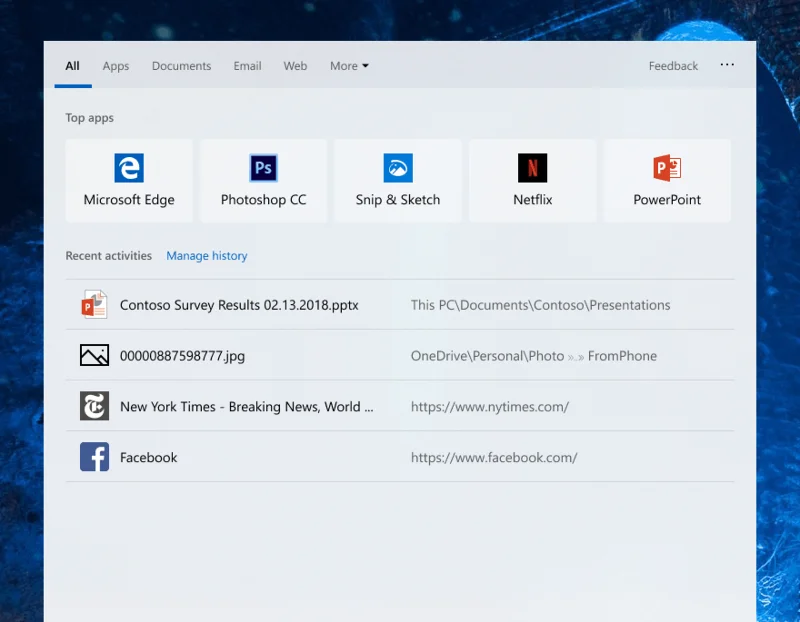The width and height of the screenshot is (800, 622).
Task: Switch to the Web tab
Action: 295,66
